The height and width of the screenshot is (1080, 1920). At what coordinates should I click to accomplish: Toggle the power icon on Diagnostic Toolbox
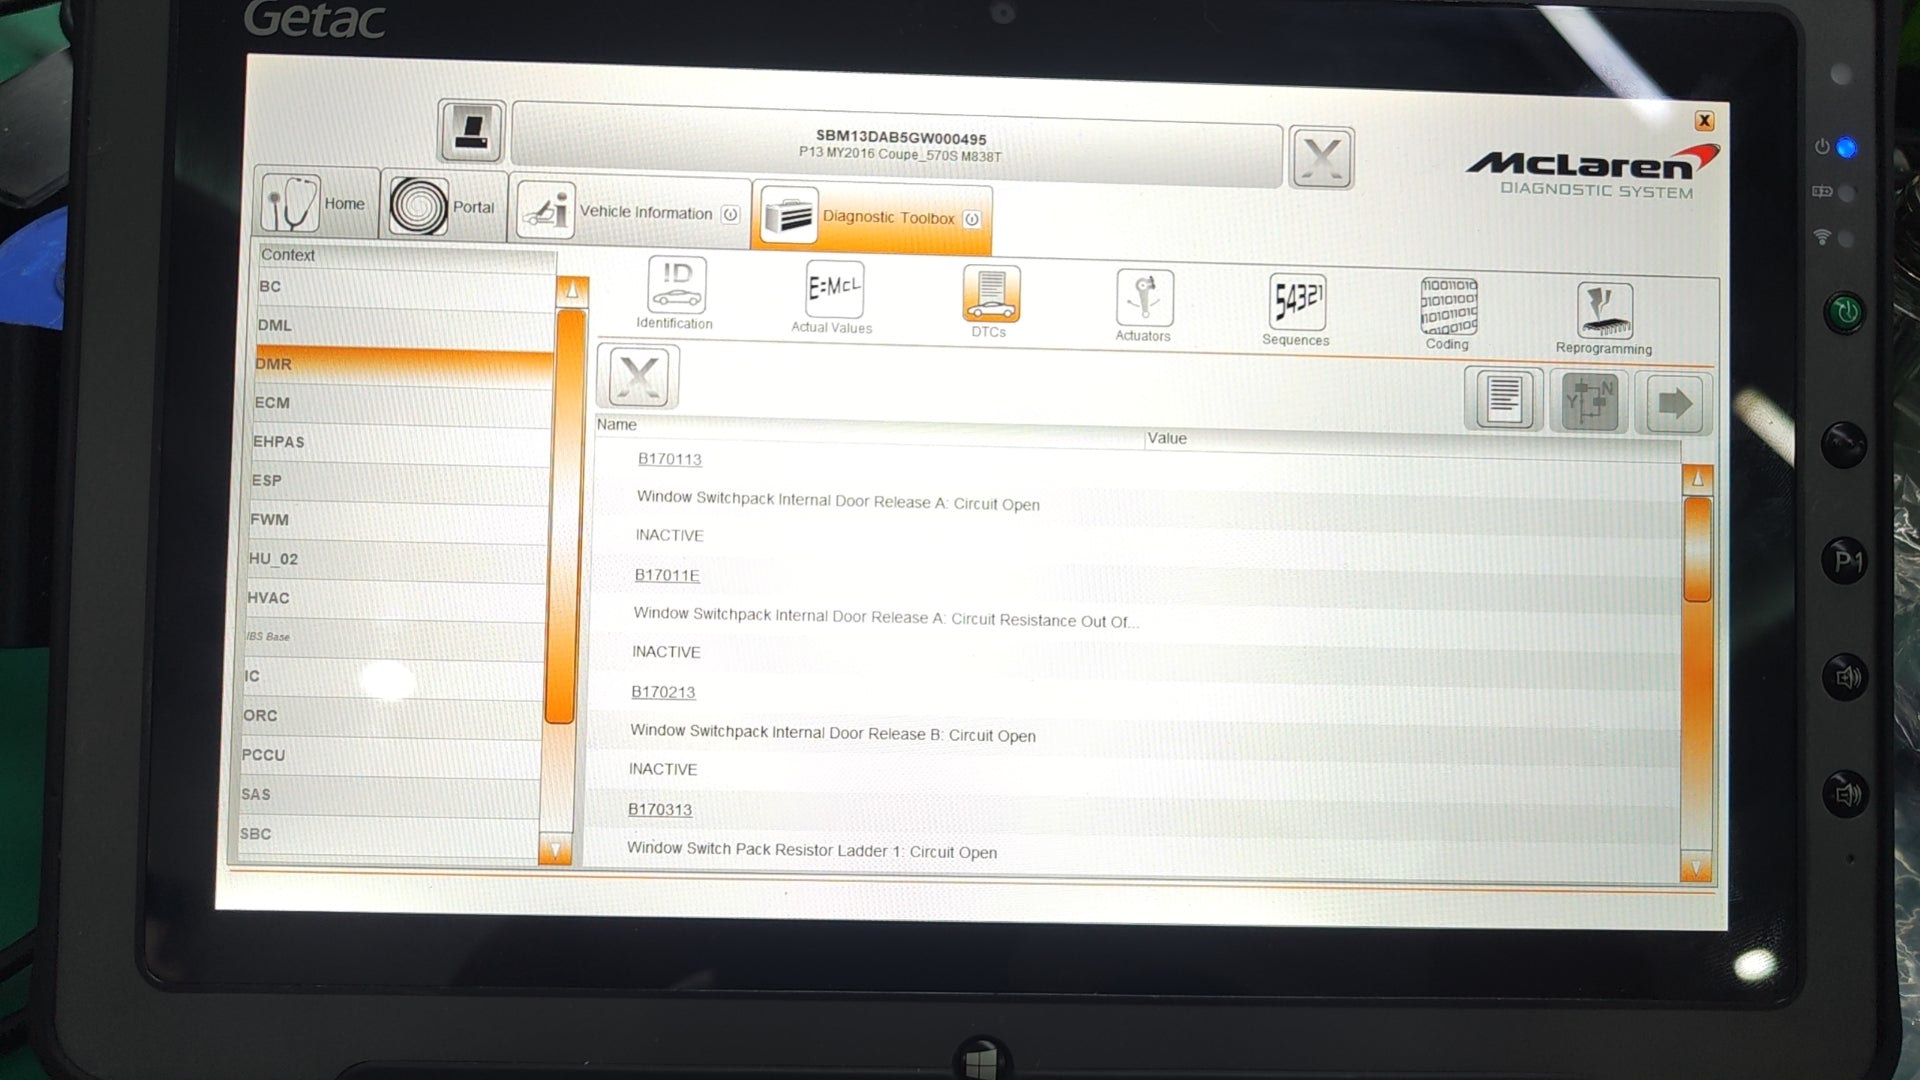click(x=971, y=220)
